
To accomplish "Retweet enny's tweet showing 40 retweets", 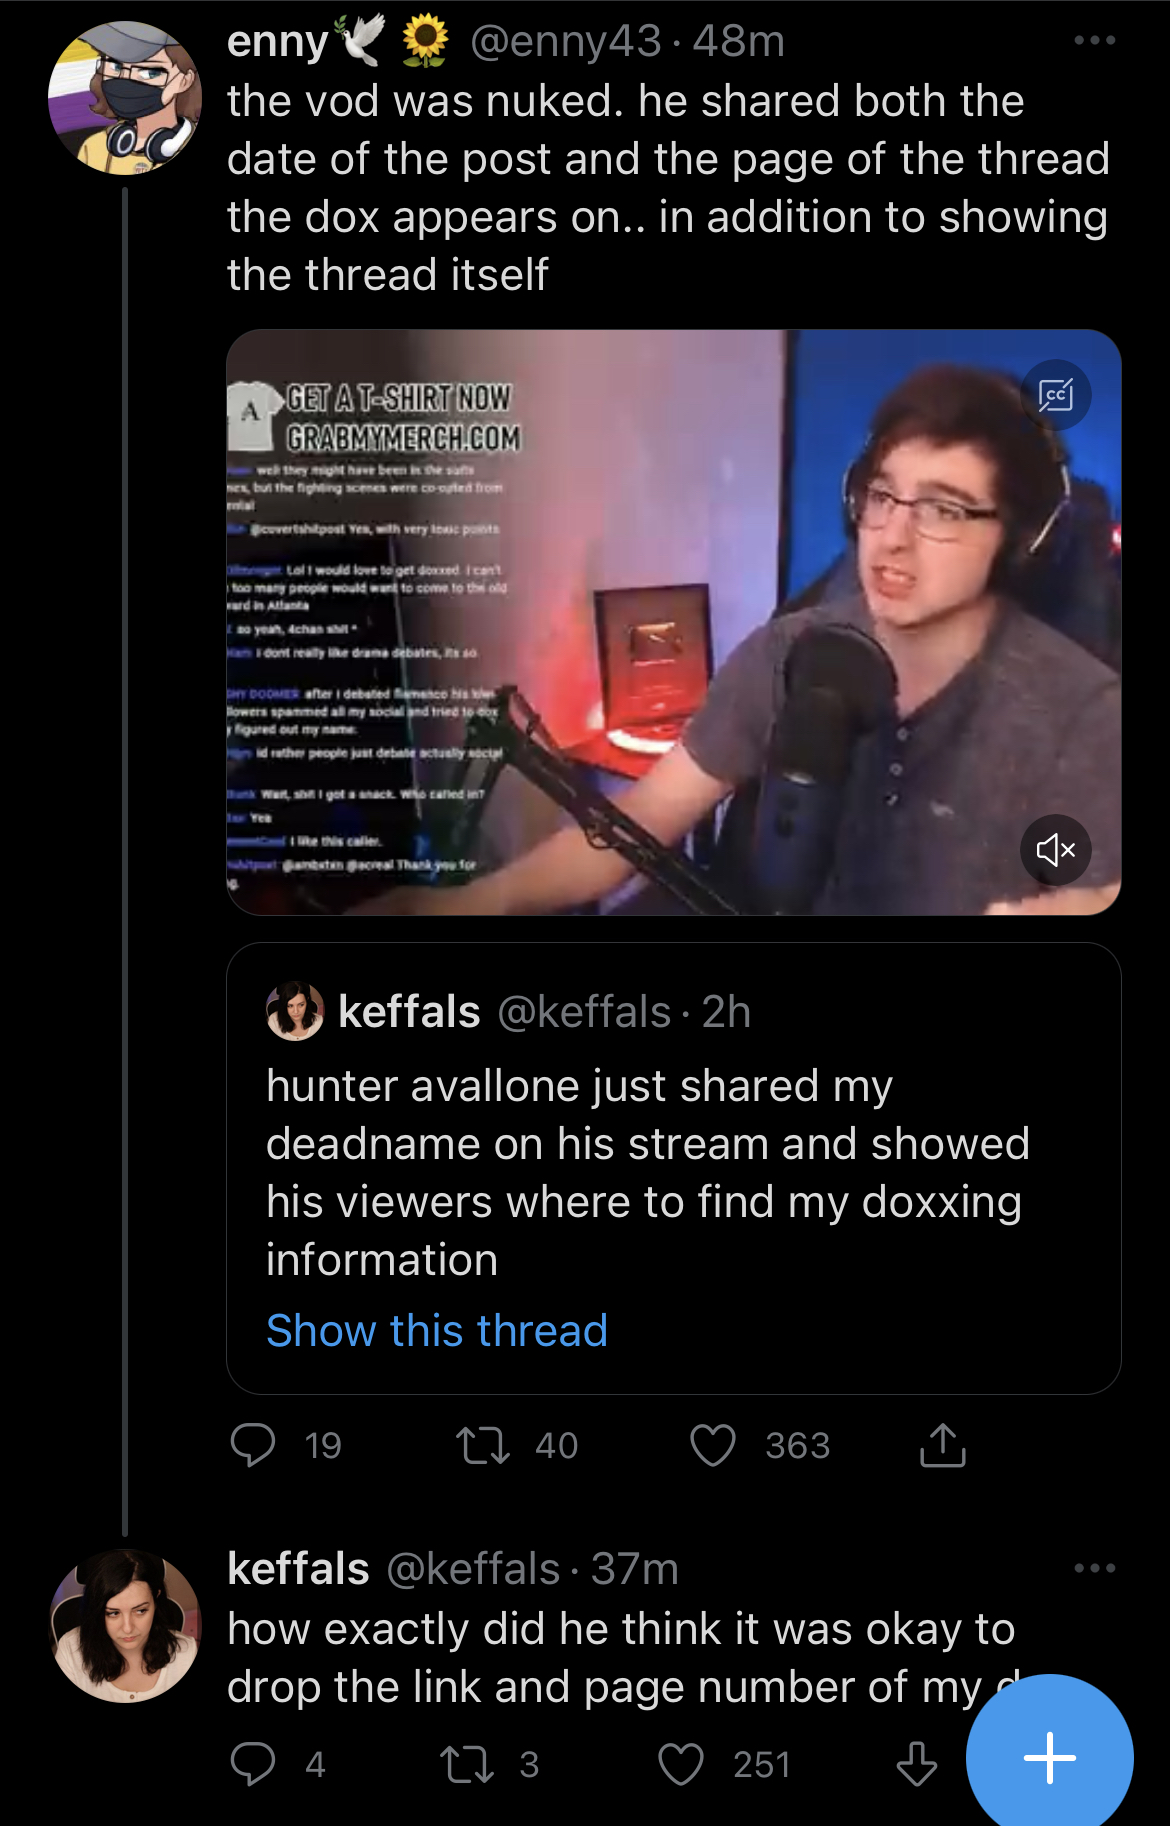I will click(483, 1445).
